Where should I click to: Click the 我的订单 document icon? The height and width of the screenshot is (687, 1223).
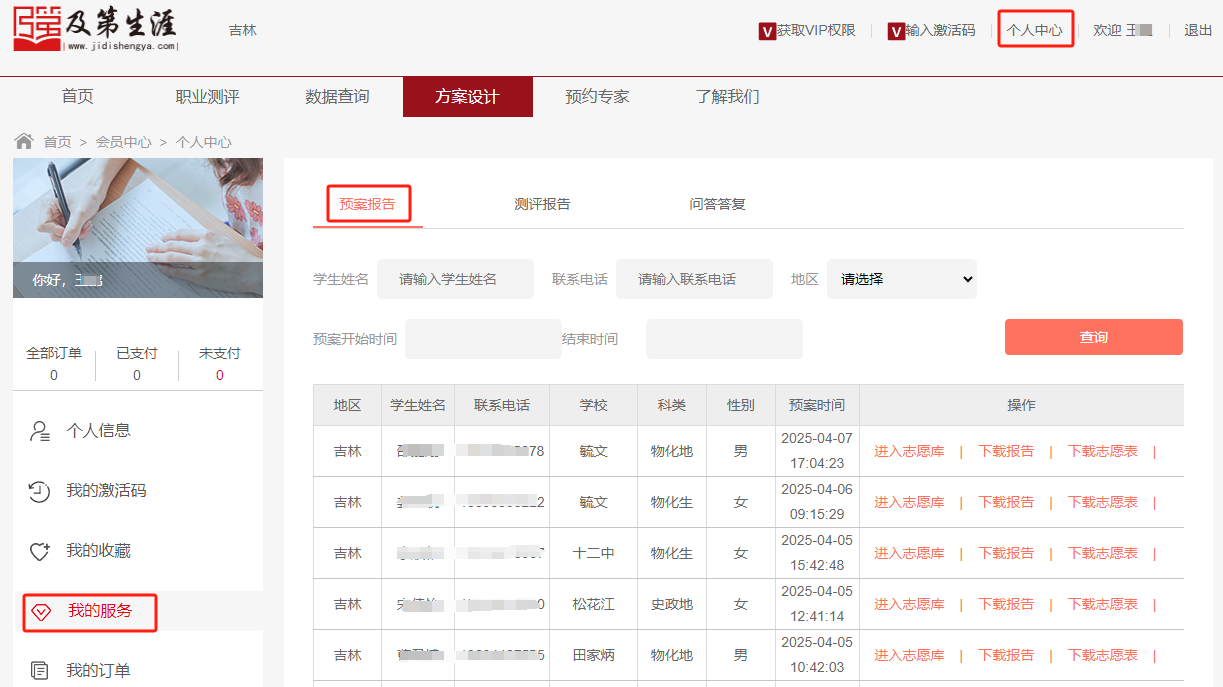coord(40,670)
